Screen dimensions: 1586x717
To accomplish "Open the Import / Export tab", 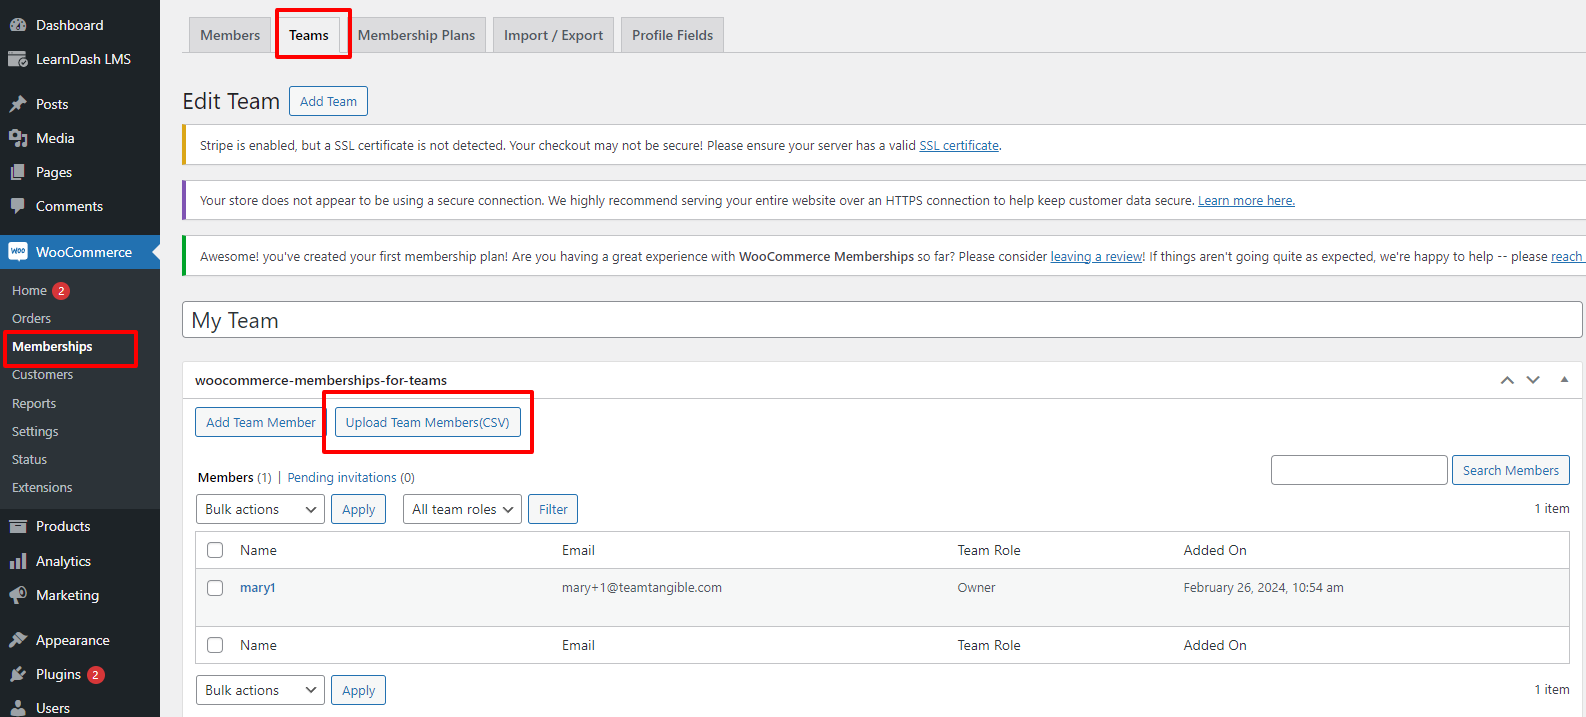I will click(x=553, y=35).
